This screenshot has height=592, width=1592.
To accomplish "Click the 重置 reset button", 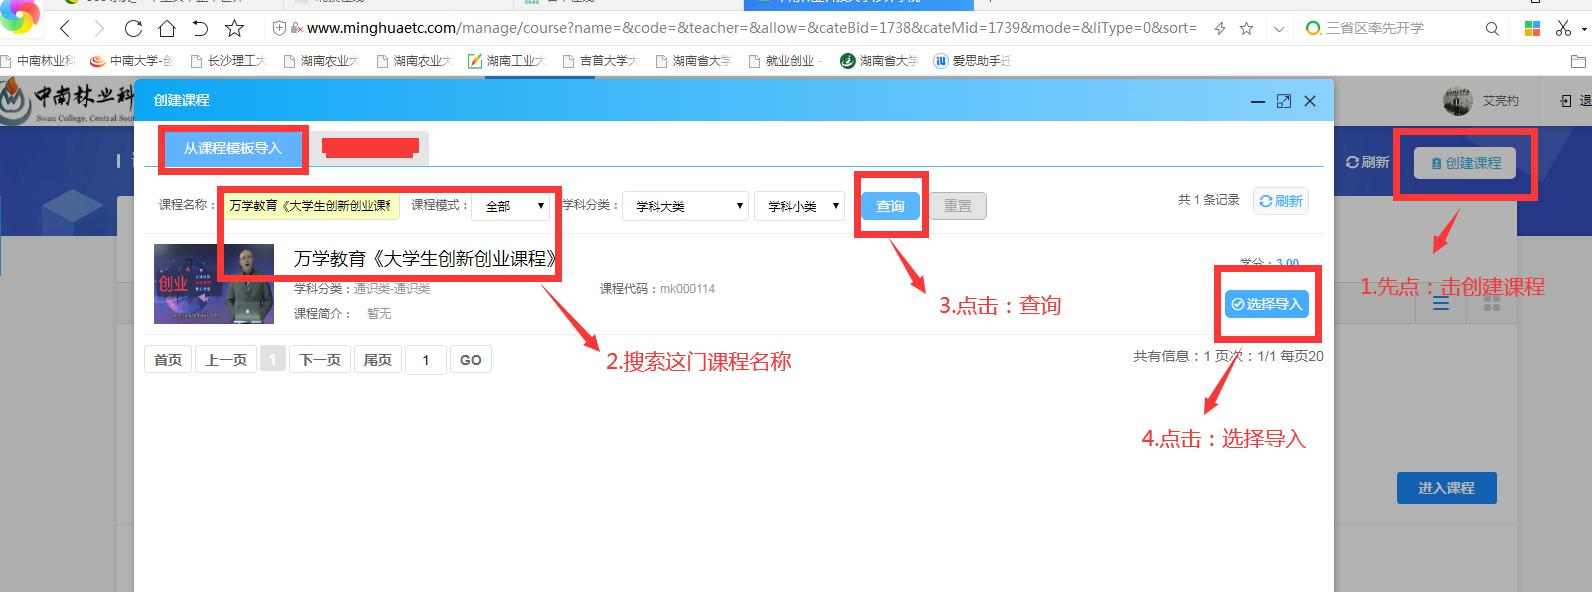I will pos(957,206).
